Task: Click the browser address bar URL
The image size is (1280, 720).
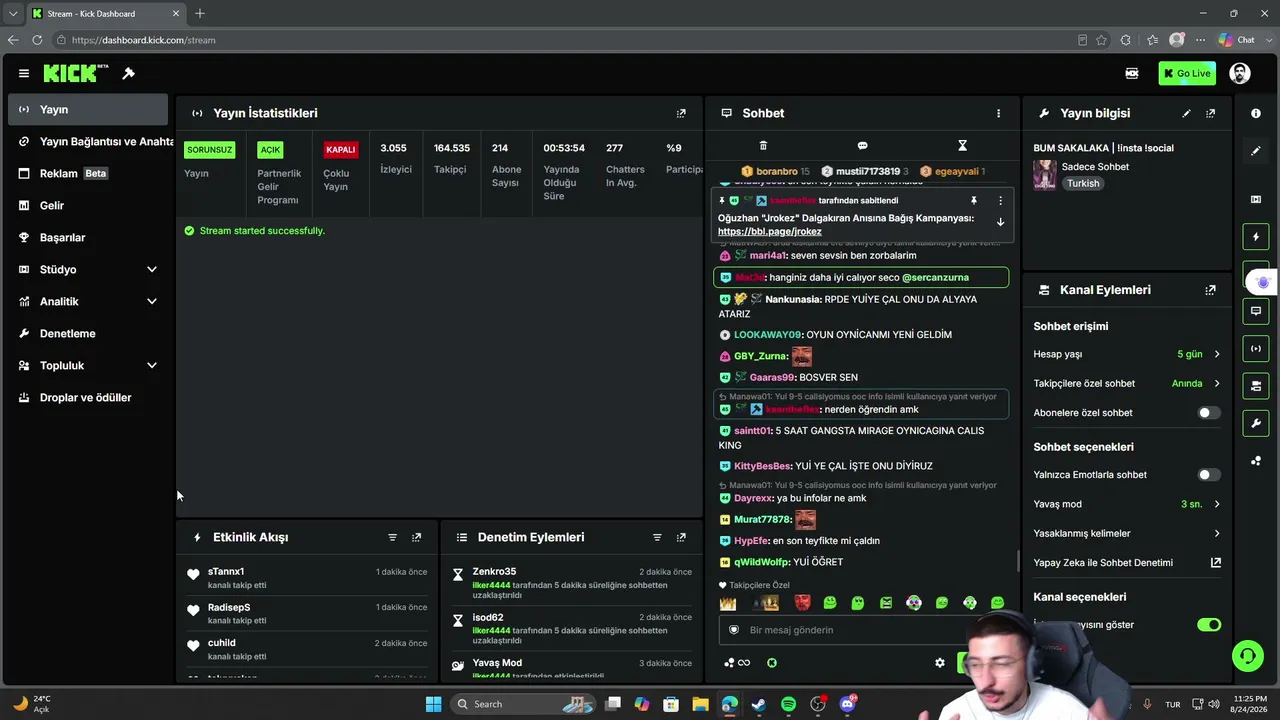Action: (x=144, y=40)
